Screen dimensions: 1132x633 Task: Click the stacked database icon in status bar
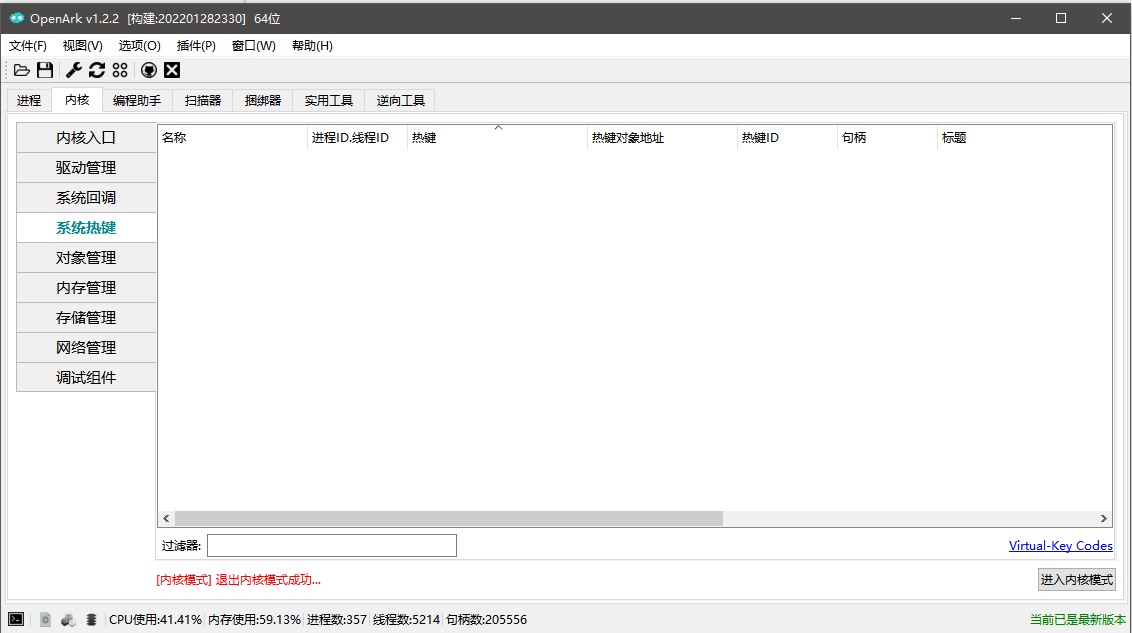91,619
